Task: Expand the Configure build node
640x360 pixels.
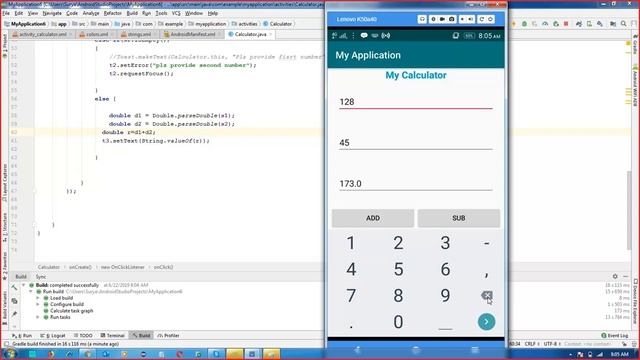Action: click(38, 304)
